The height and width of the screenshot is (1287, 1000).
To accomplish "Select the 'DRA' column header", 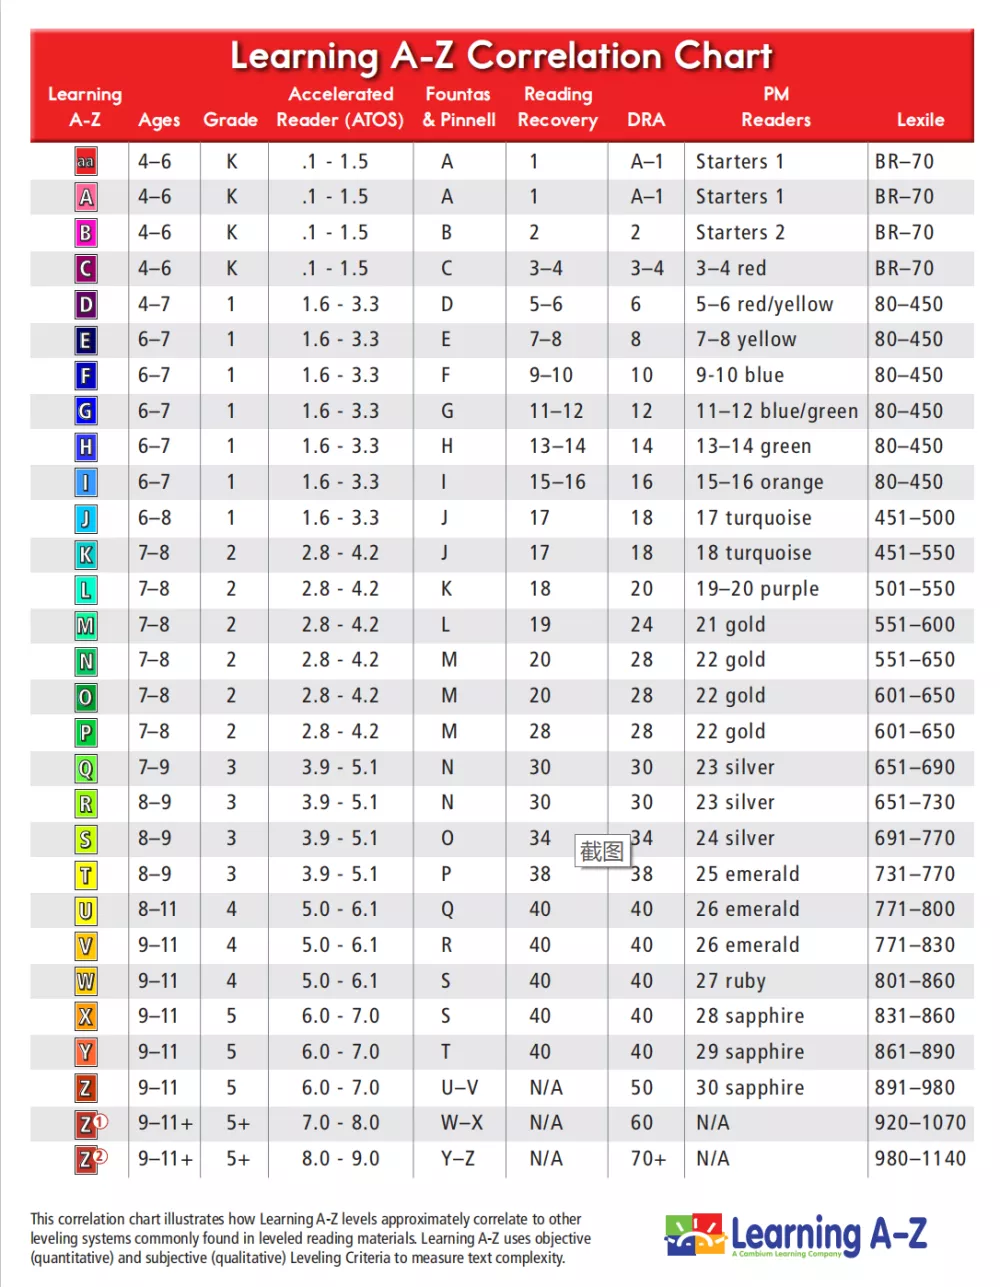I will click(x=646, y=120).
